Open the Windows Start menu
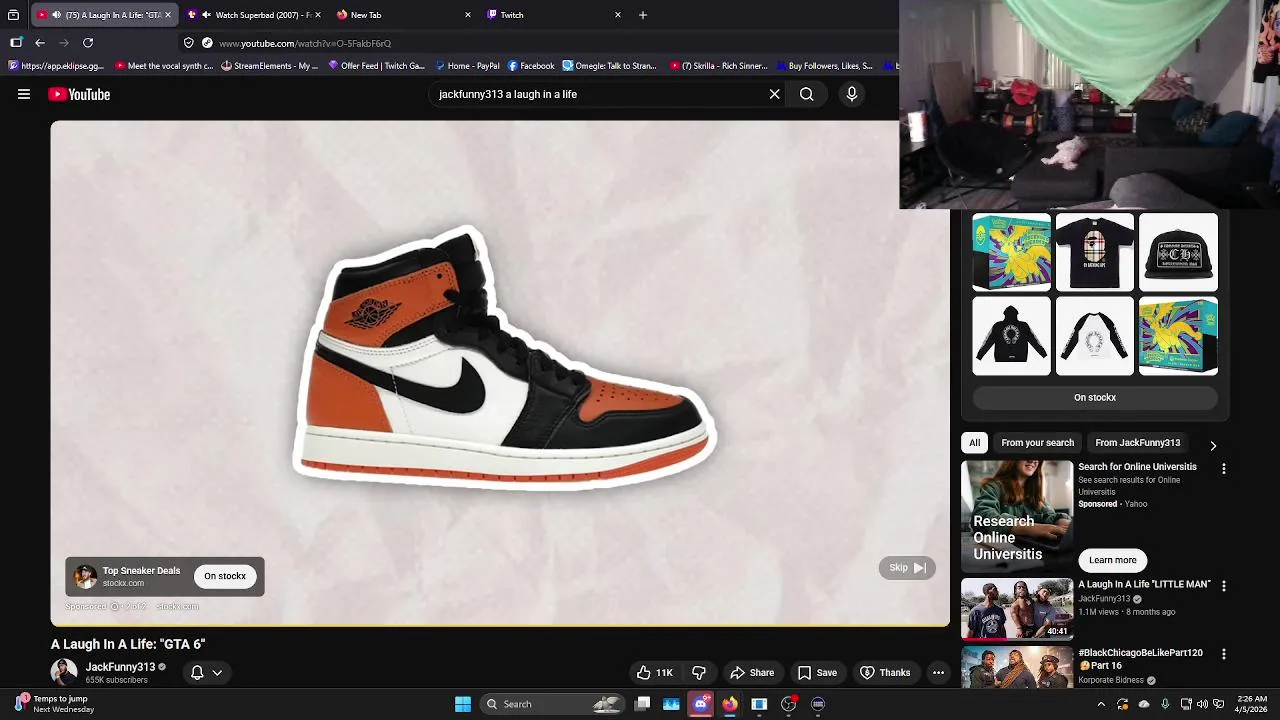1280x720 pixels. [x=463, y=704]
